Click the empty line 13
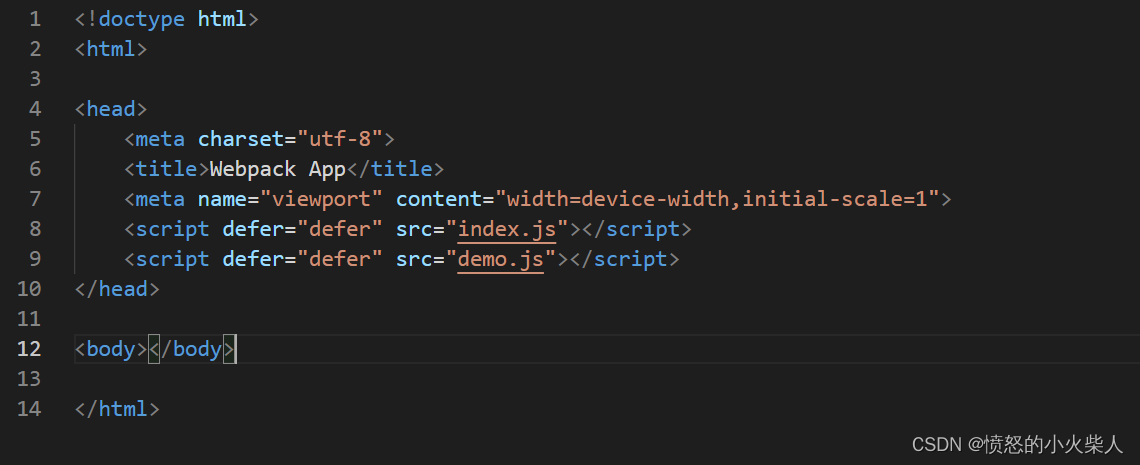The height and width of the screenshot is (465, 1140). pyautogui.click(x=606, y=379)
